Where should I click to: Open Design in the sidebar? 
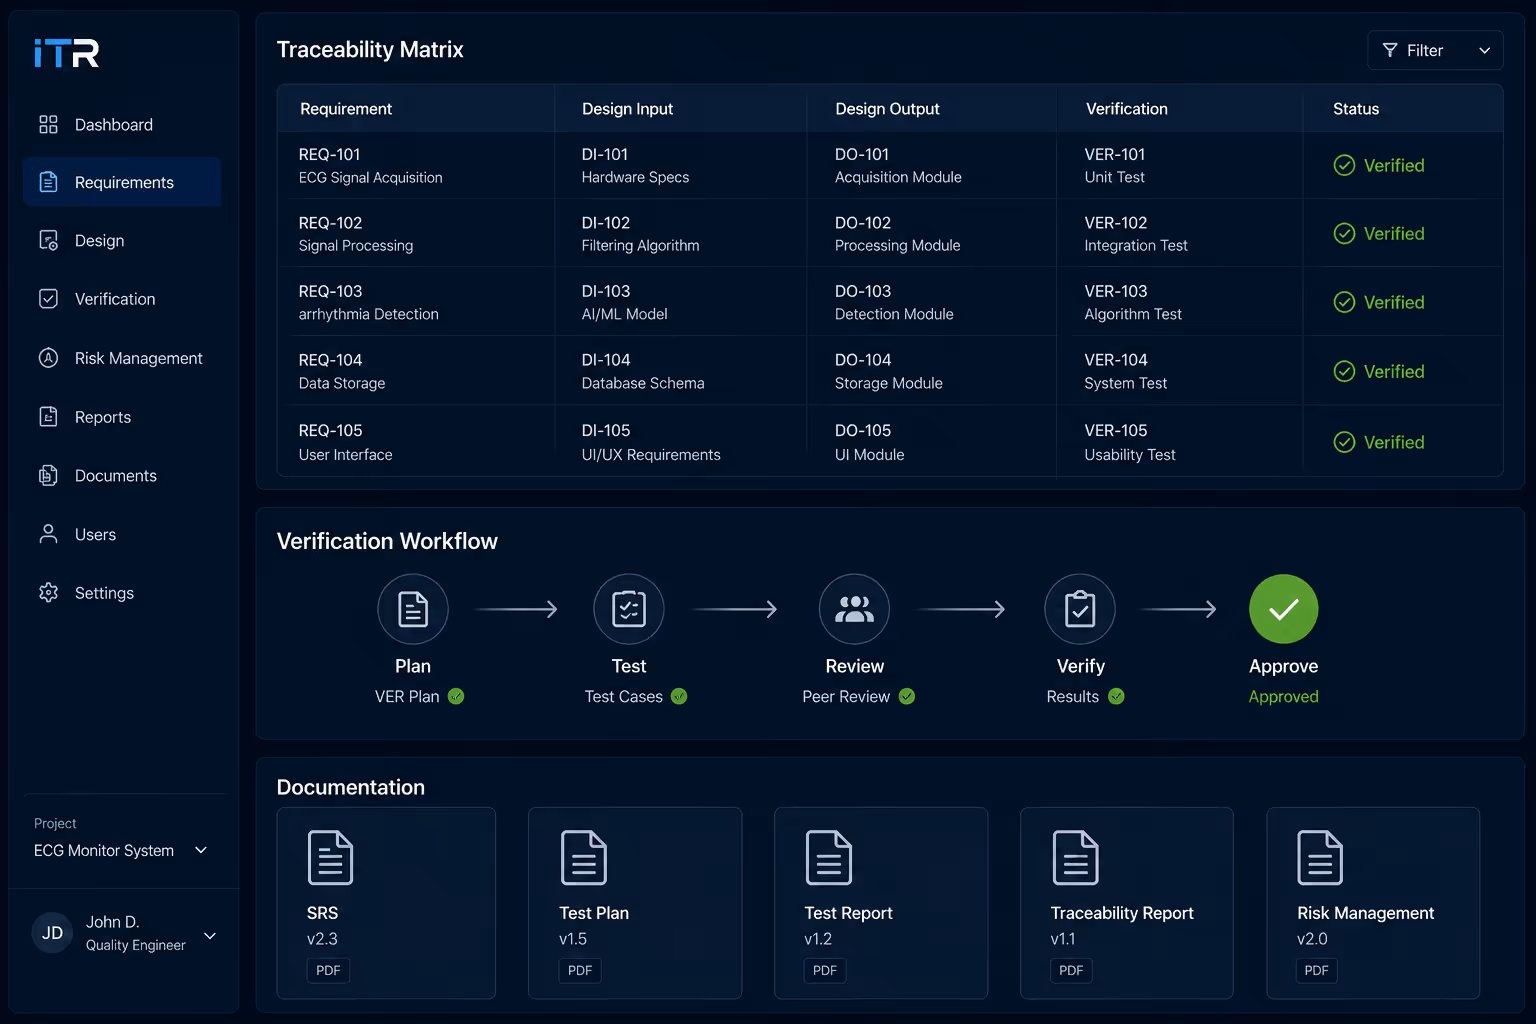pyautogui.click(x=122, y=240)
